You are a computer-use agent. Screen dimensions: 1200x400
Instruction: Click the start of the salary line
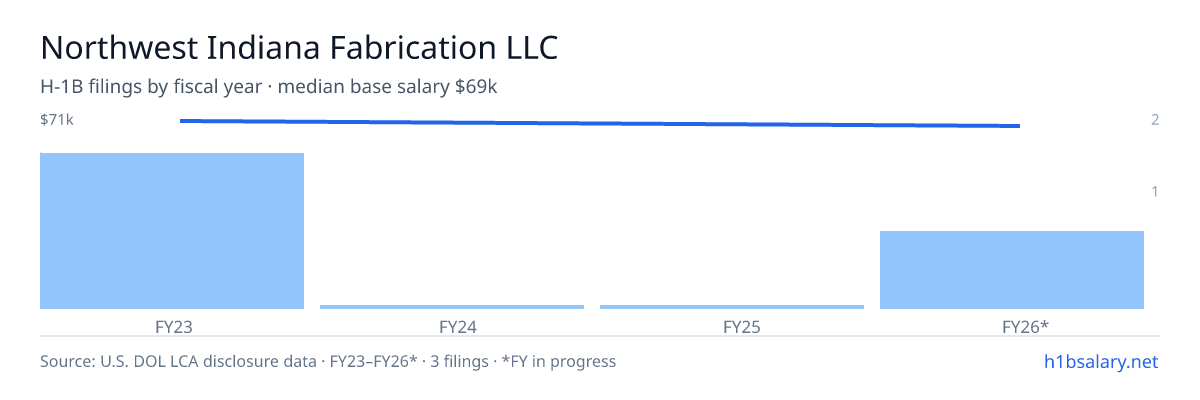181,121
